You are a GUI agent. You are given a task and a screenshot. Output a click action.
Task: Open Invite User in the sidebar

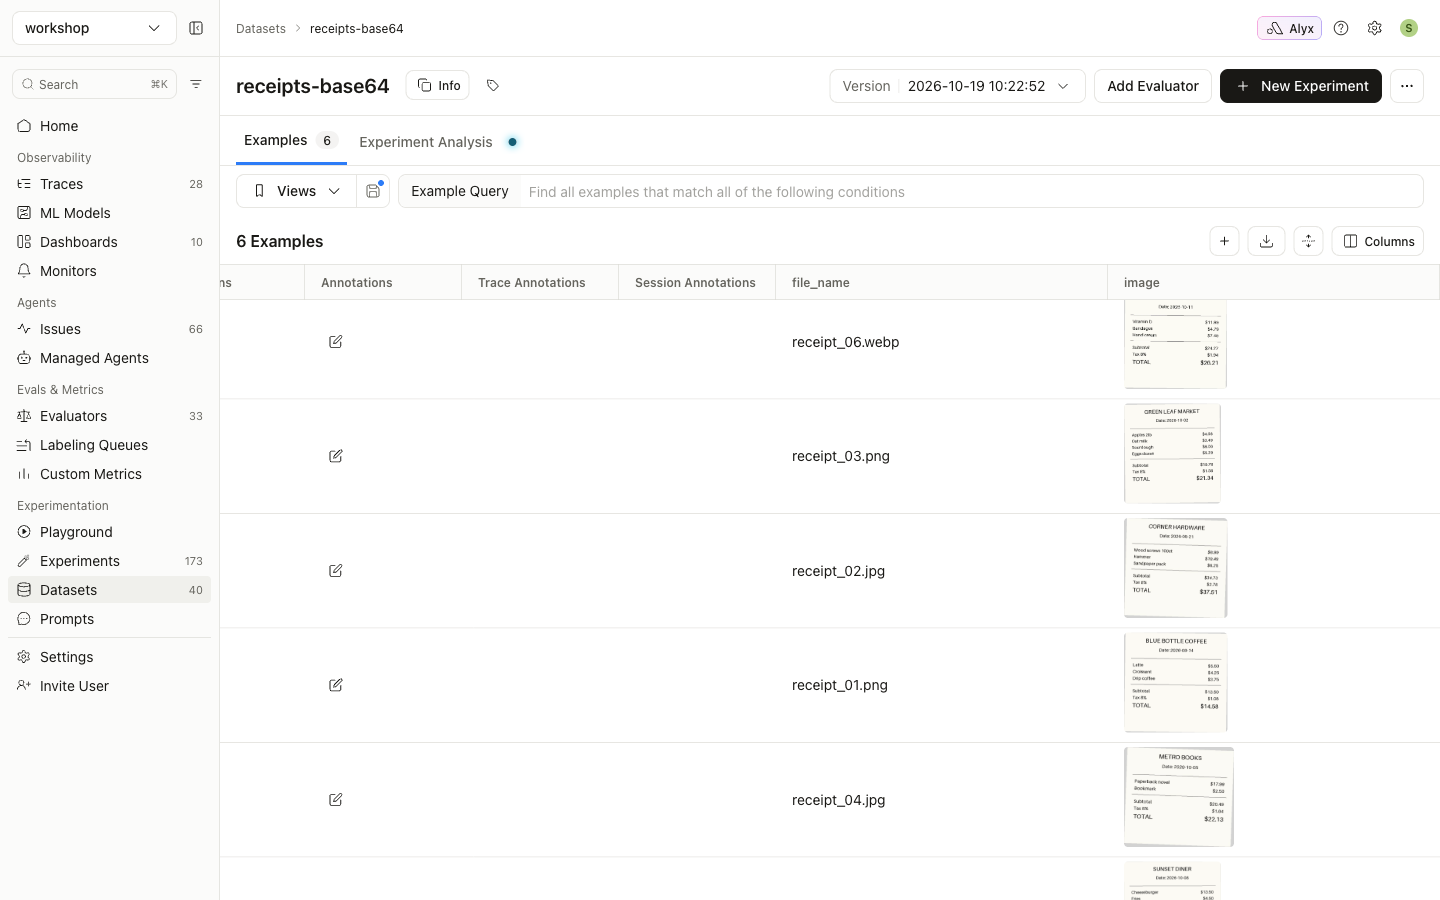(110, 686)
